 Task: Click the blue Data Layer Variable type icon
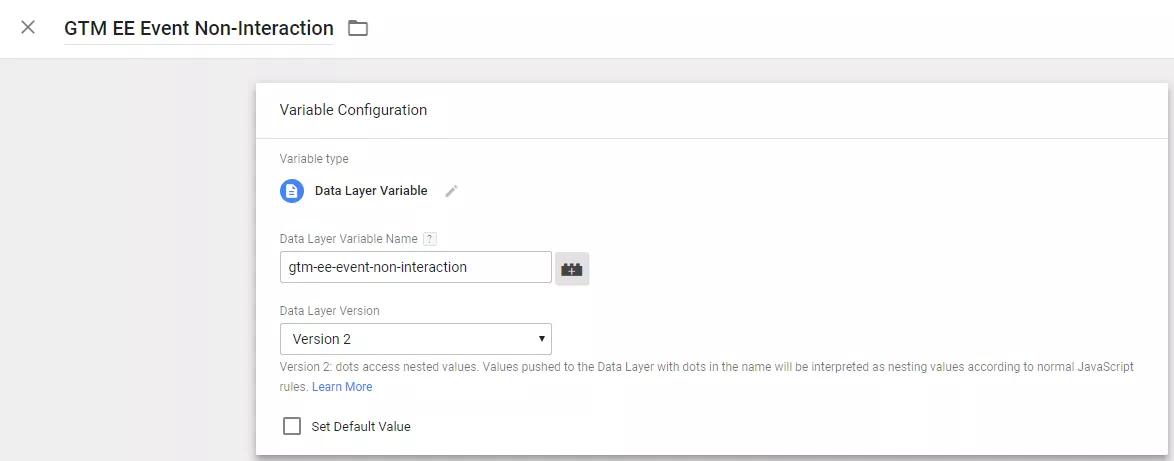[292, 191]
